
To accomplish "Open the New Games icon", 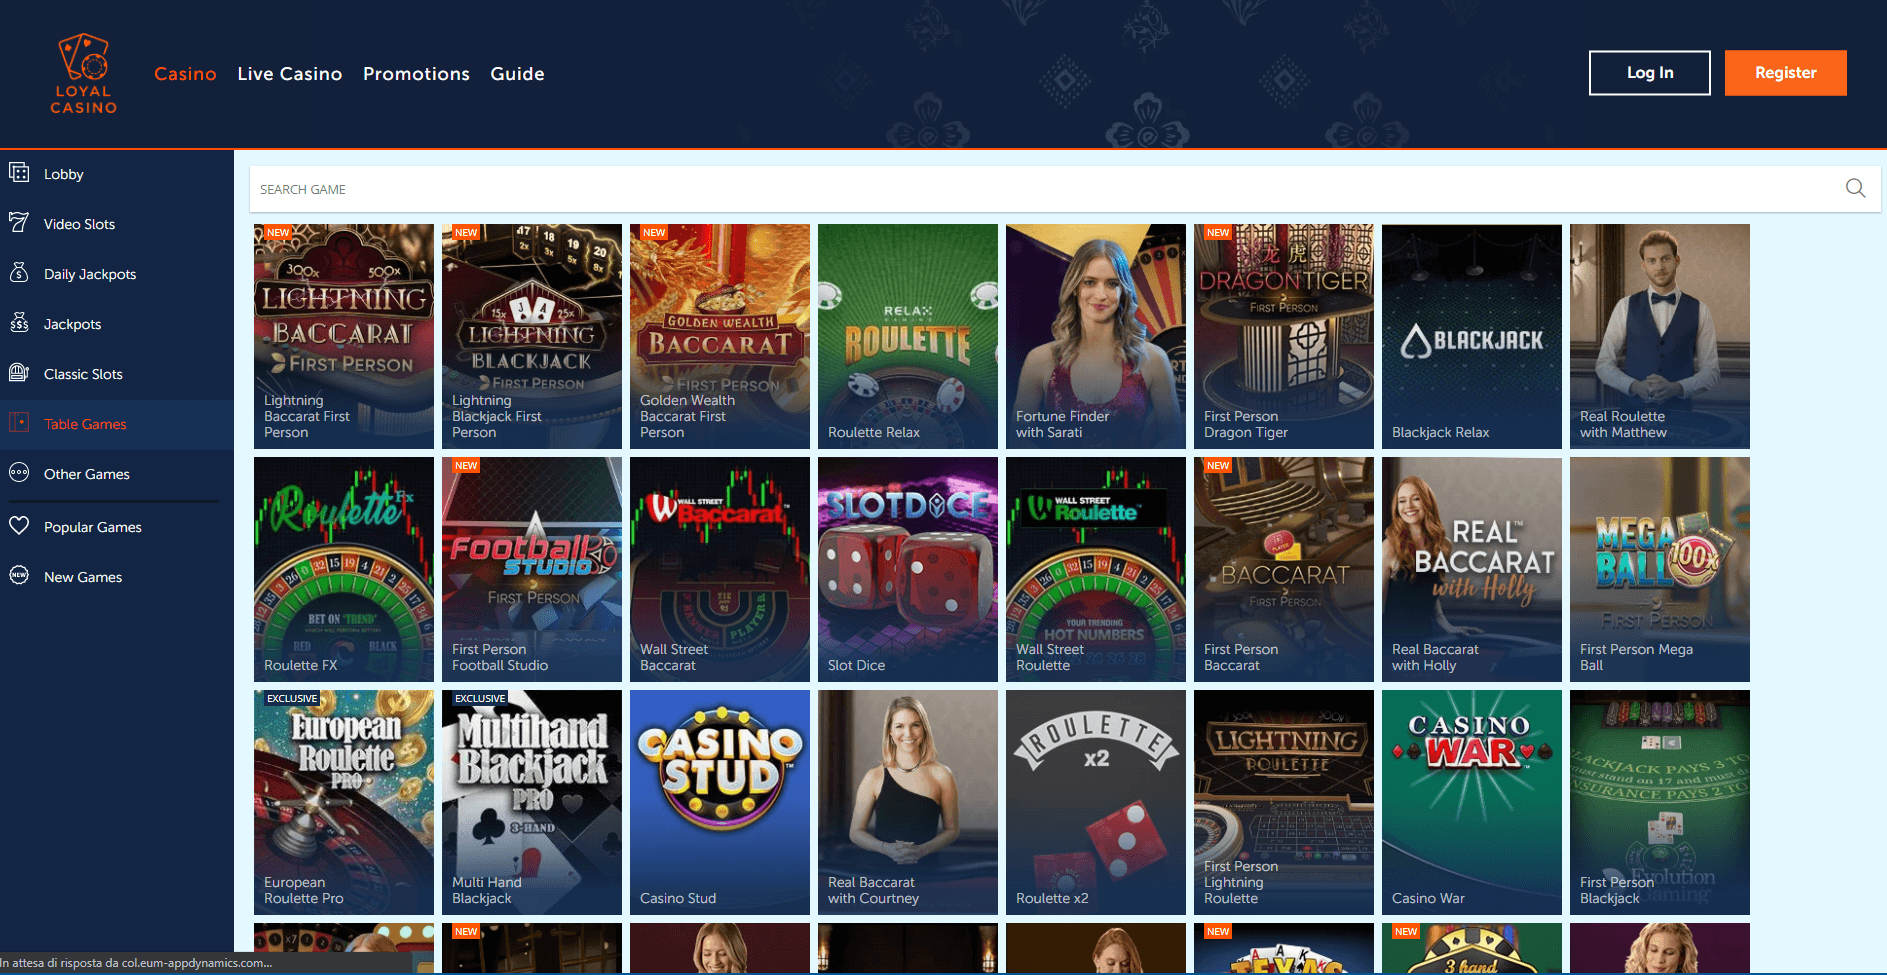I will pyautogui.click(x=19, y=576).
